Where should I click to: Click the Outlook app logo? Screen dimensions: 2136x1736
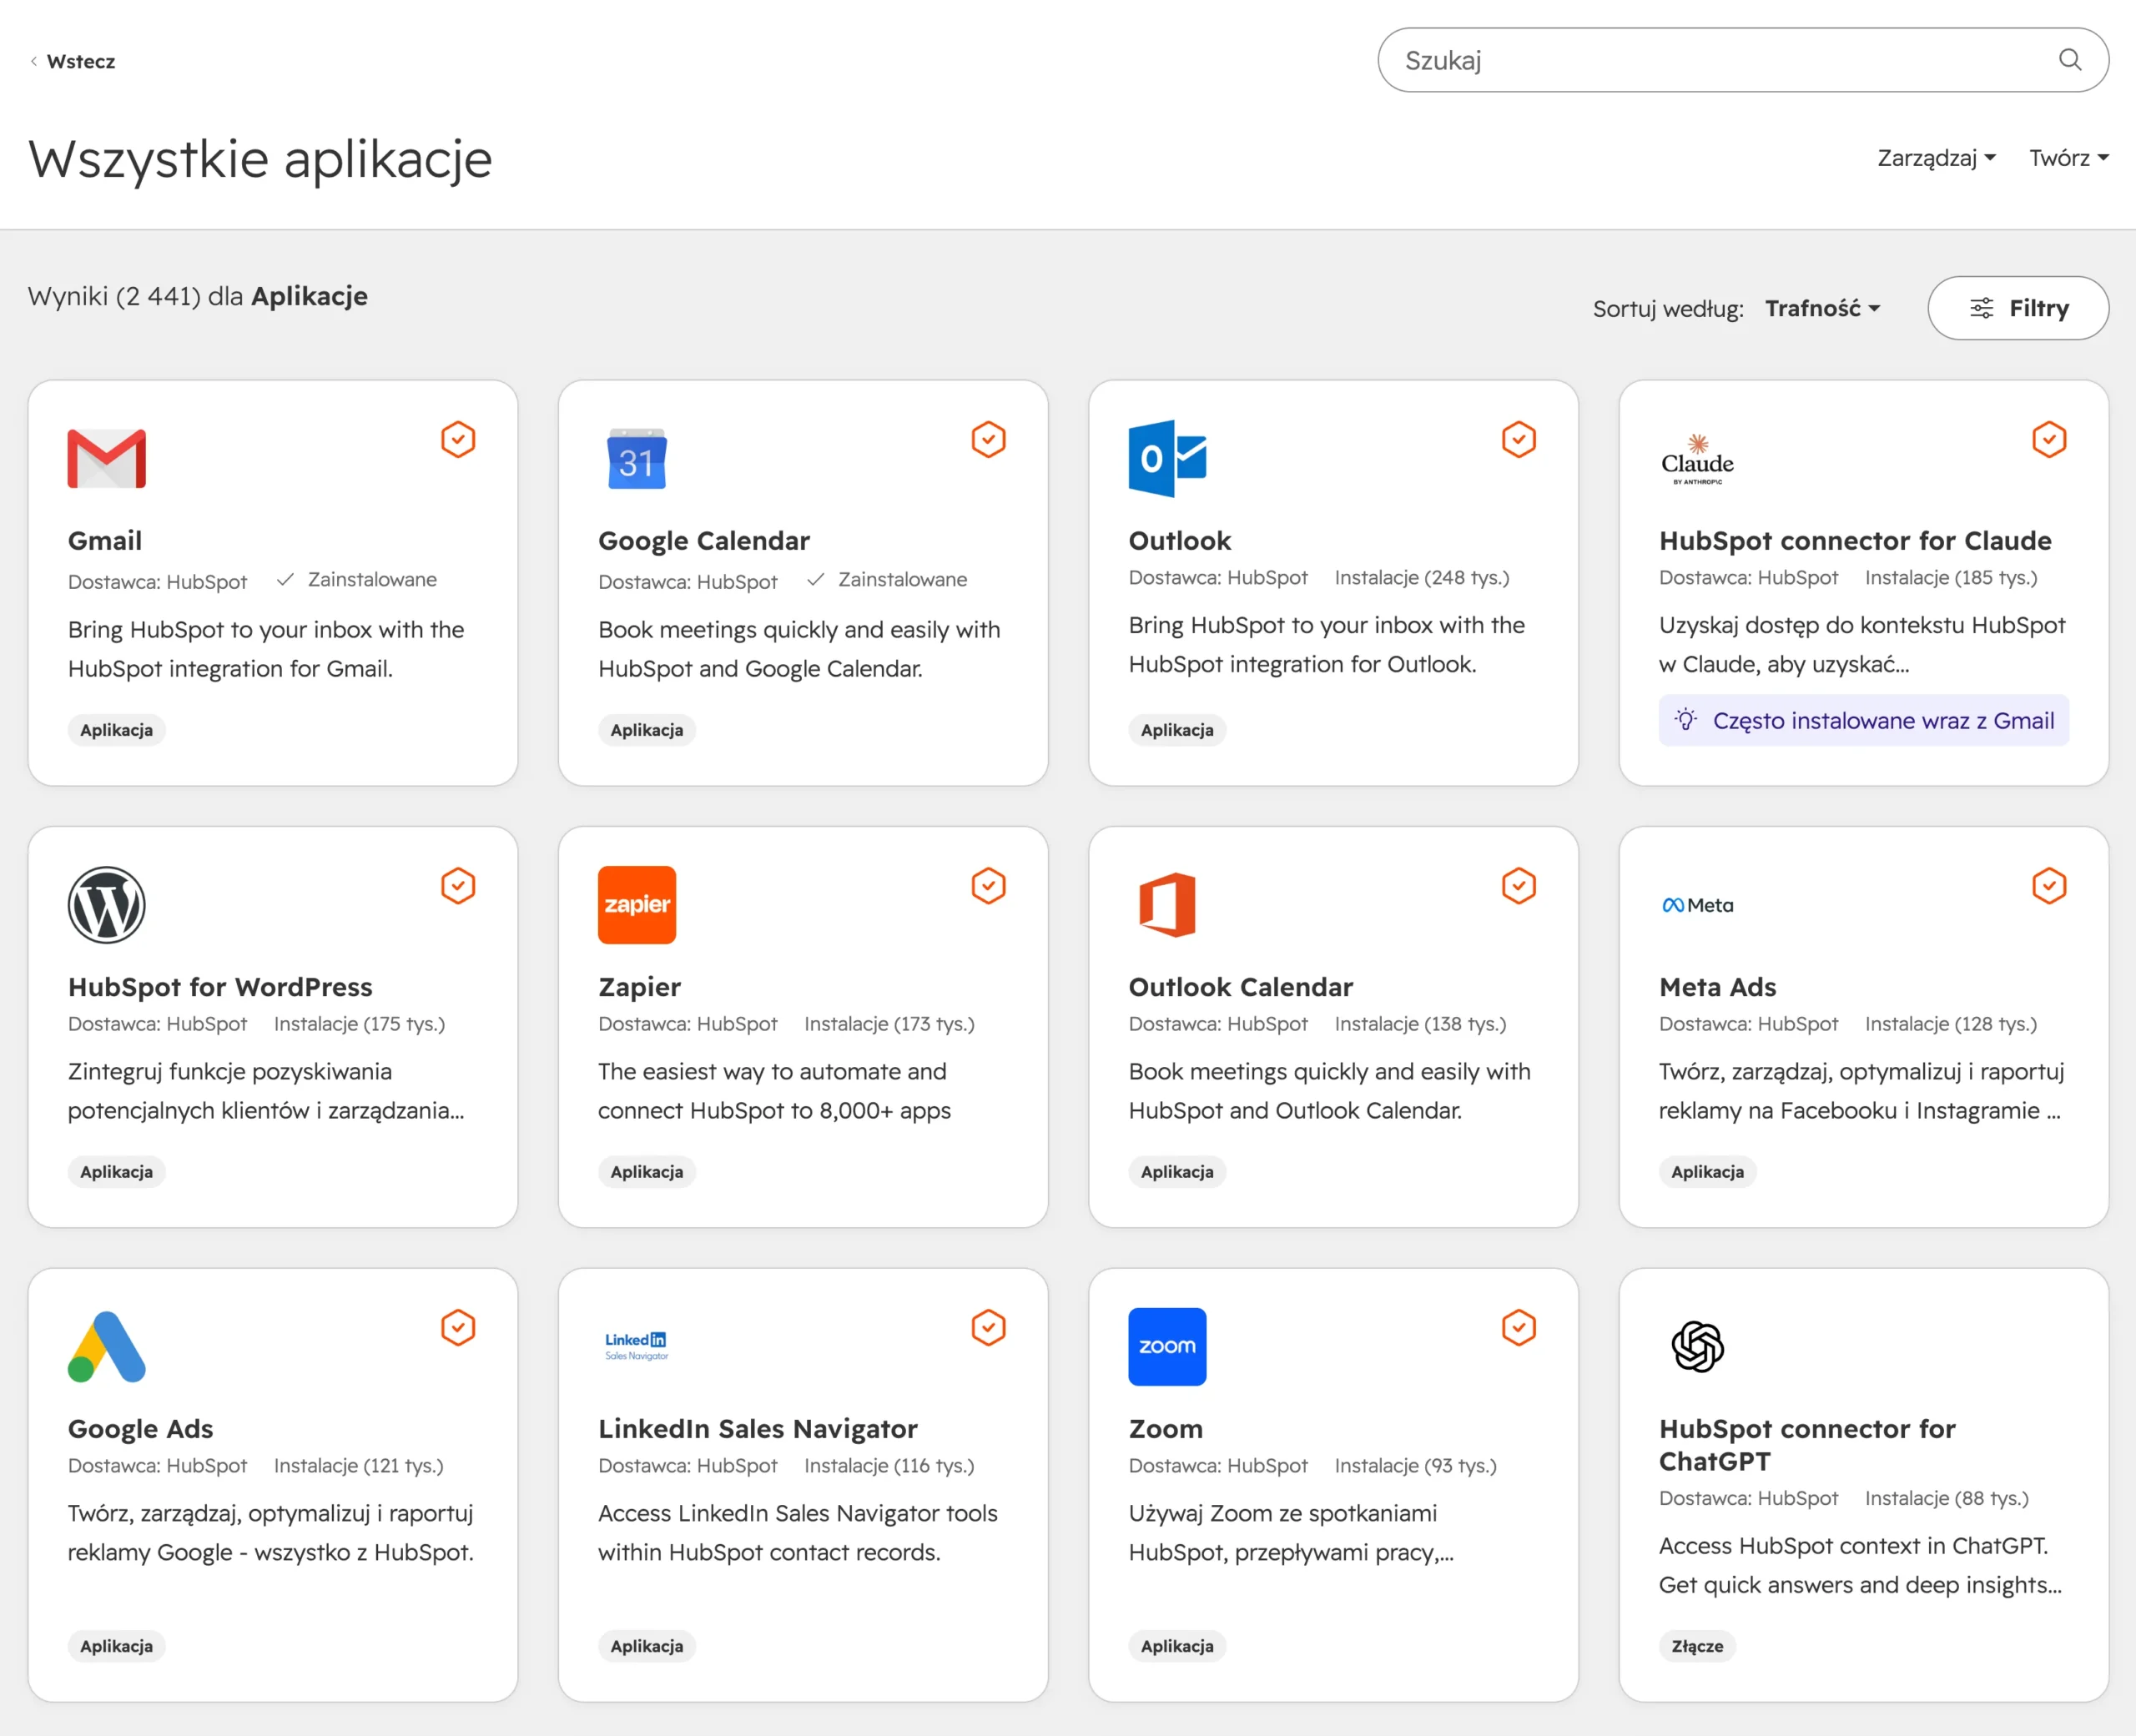[1167, 459]
